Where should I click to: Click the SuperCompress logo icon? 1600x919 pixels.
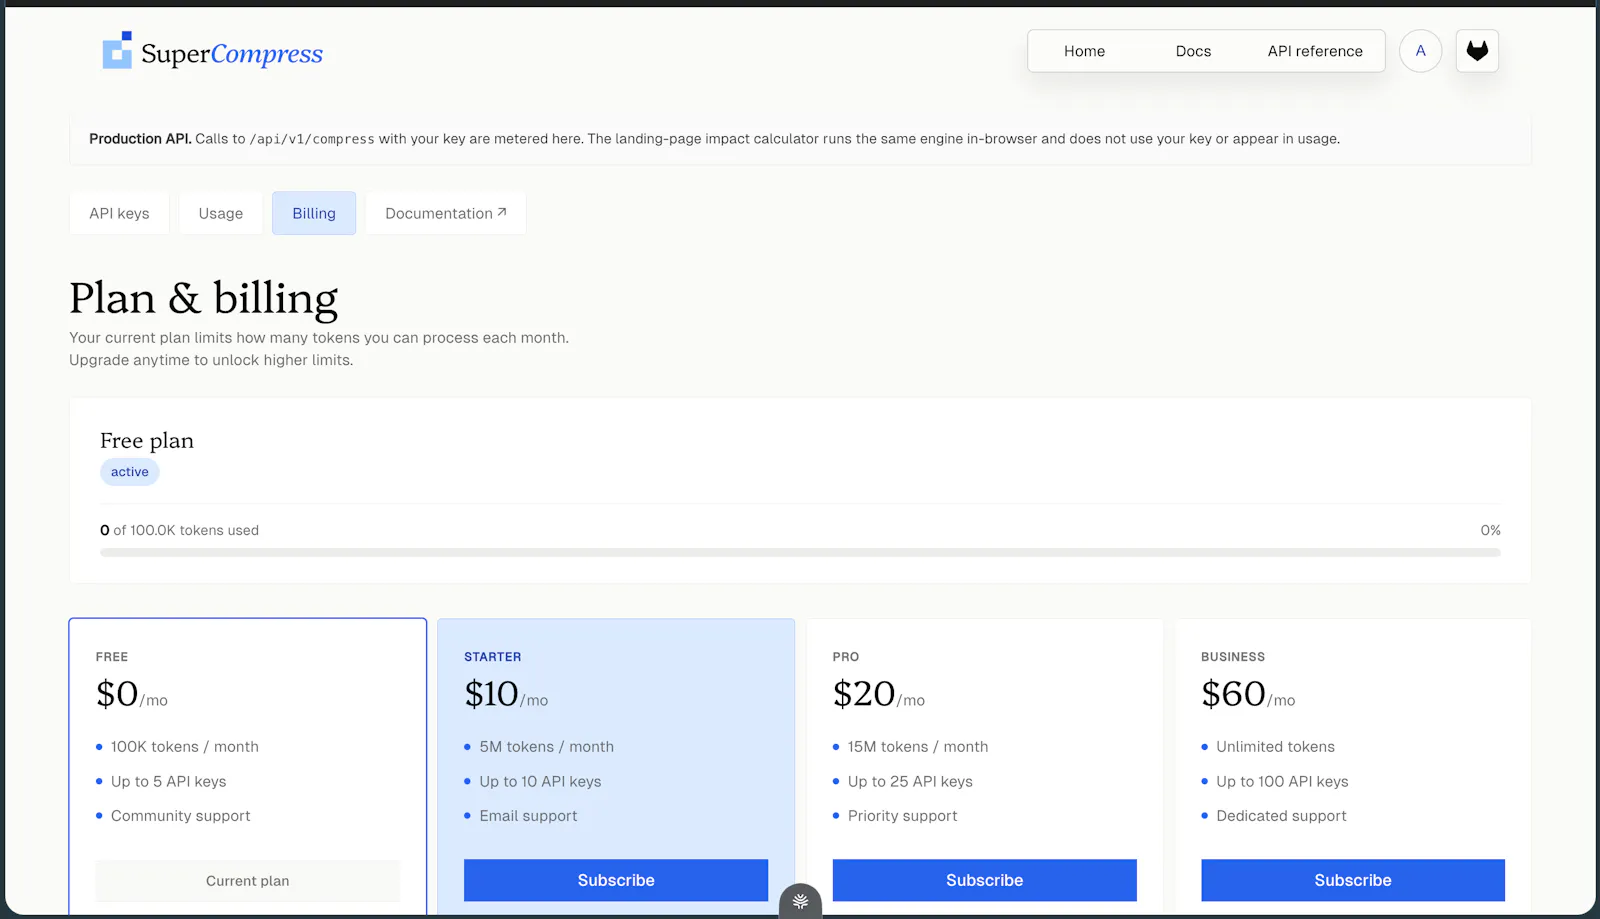117,50
